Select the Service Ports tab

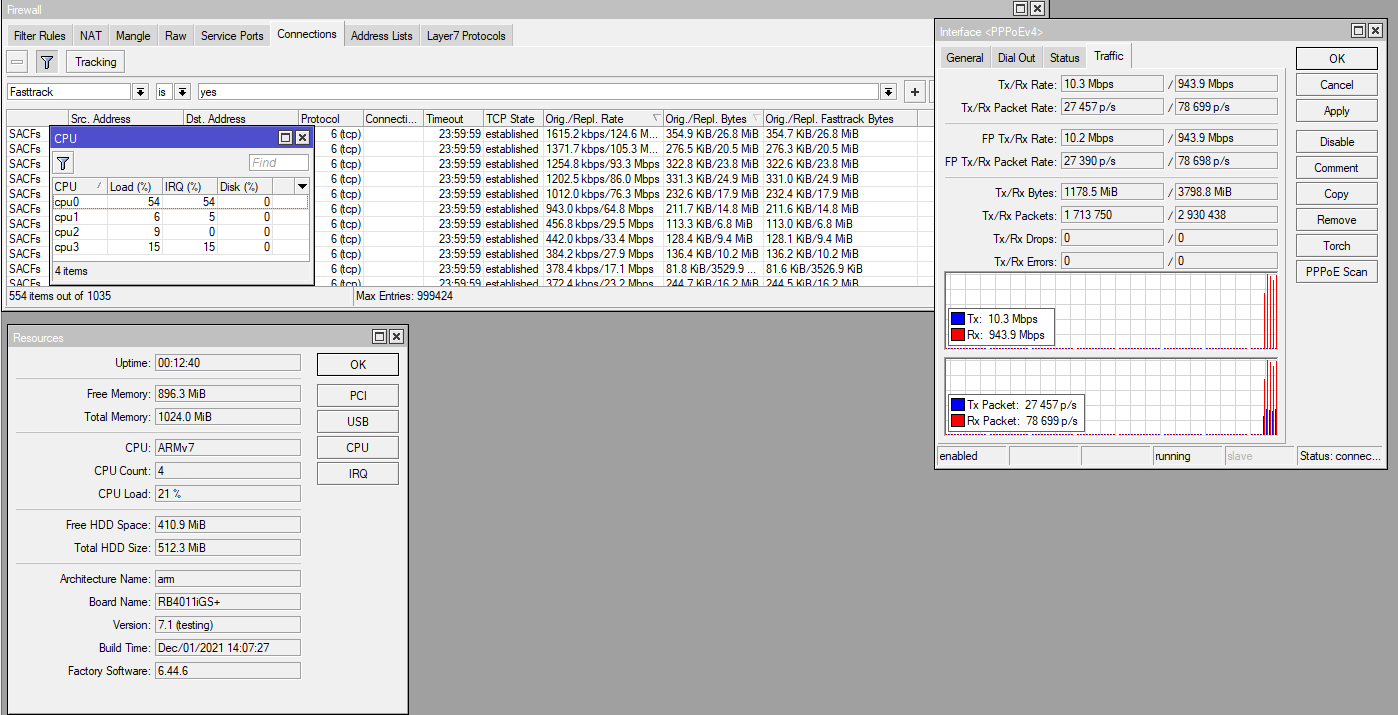click(232, 36)
